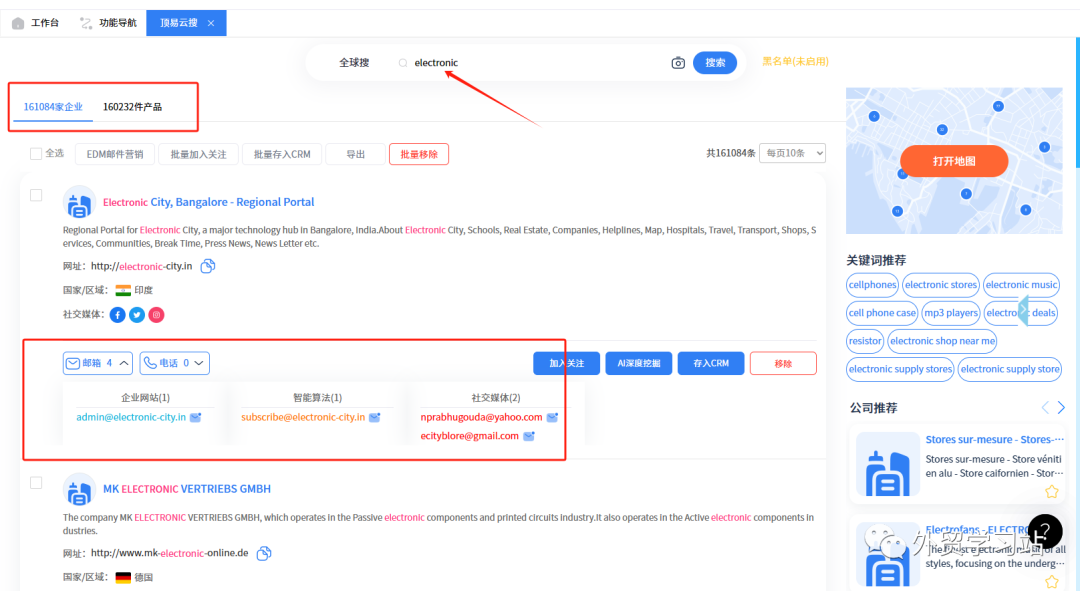
Task: Click the help question mark icon
Action: click(x=1045, y=531)
